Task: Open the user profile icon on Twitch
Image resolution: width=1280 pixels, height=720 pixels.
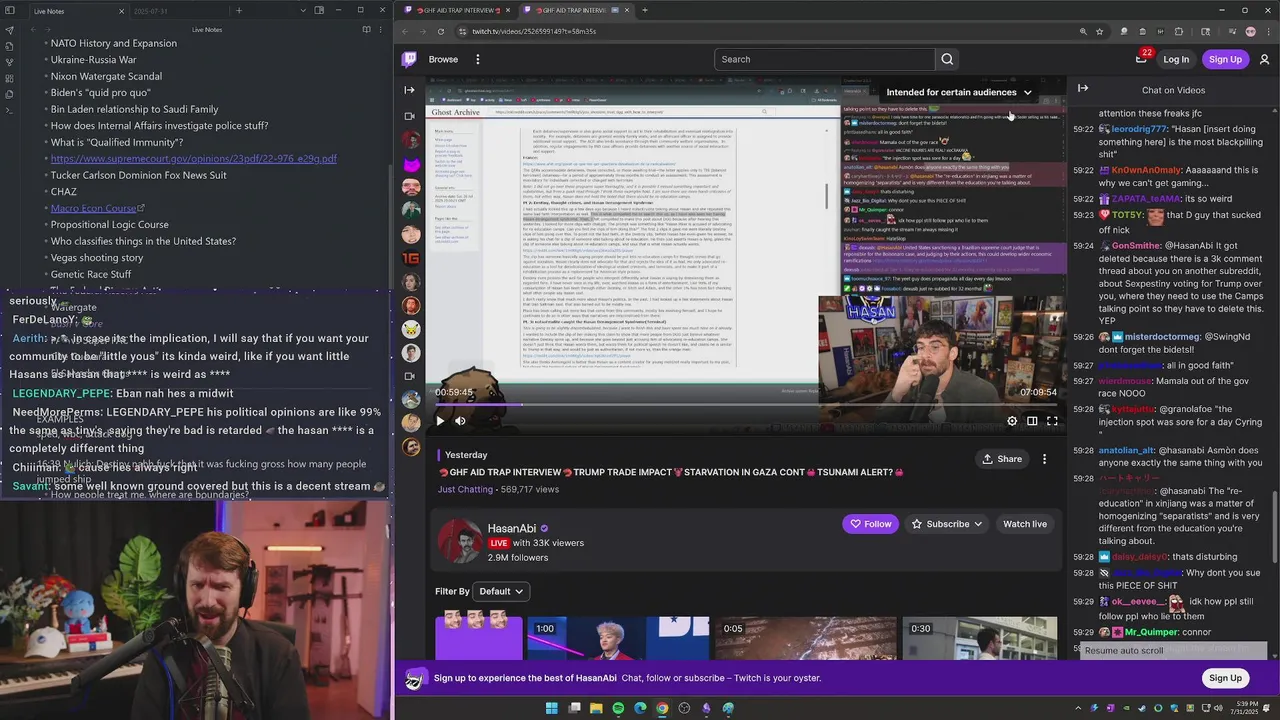Action: pyautogui.click(x=1264, y=59)
